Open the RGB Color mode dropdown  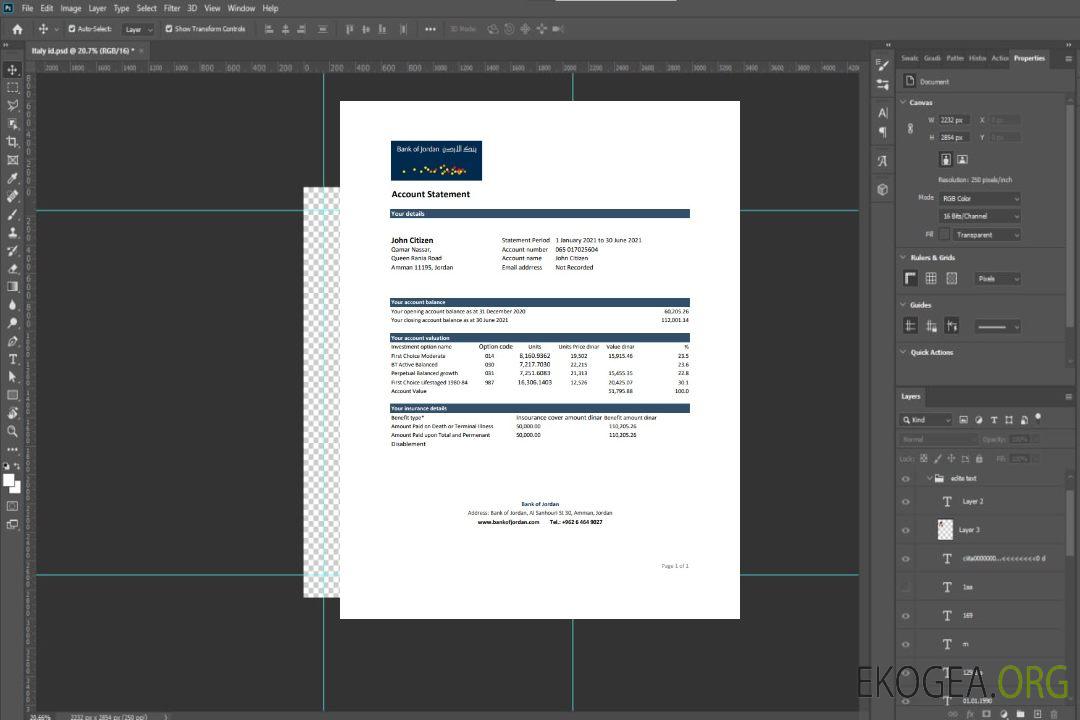979,198
